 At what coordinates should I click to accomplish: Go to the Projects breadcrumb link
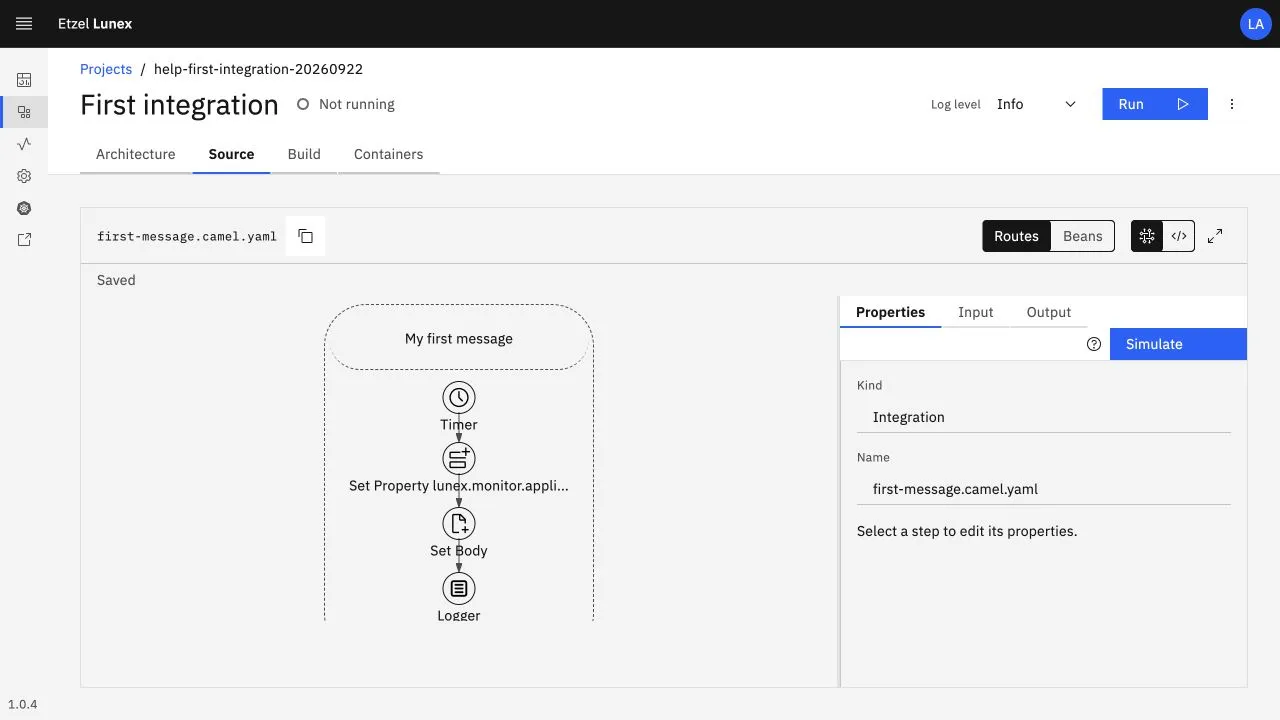pos(106,69)
